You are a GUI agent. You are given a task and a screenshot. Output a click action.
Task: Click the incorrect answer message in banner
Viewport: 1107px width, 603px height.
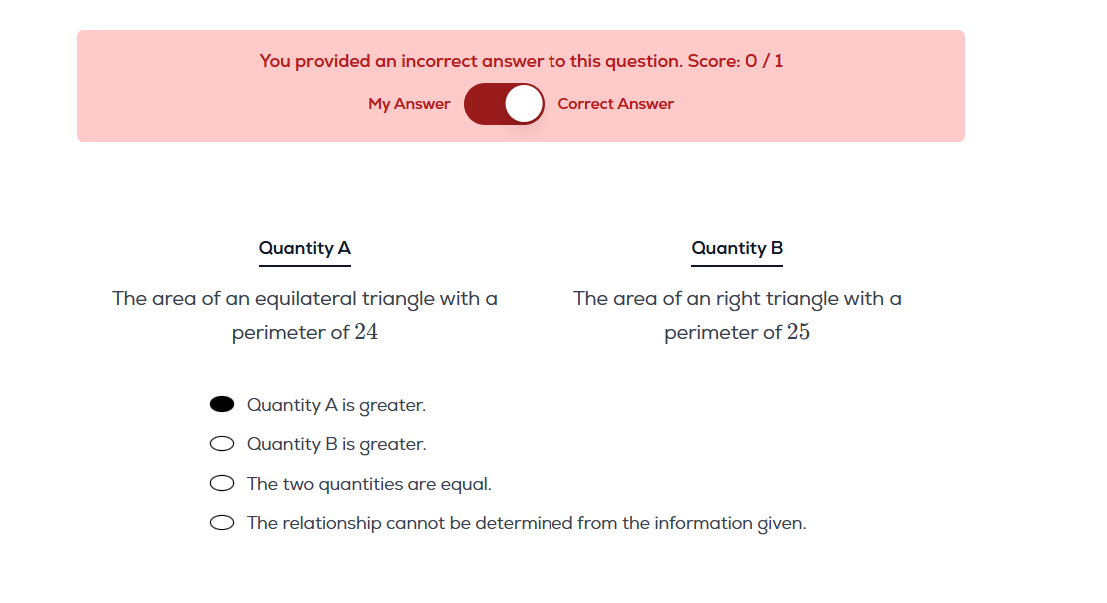[471, 61]
